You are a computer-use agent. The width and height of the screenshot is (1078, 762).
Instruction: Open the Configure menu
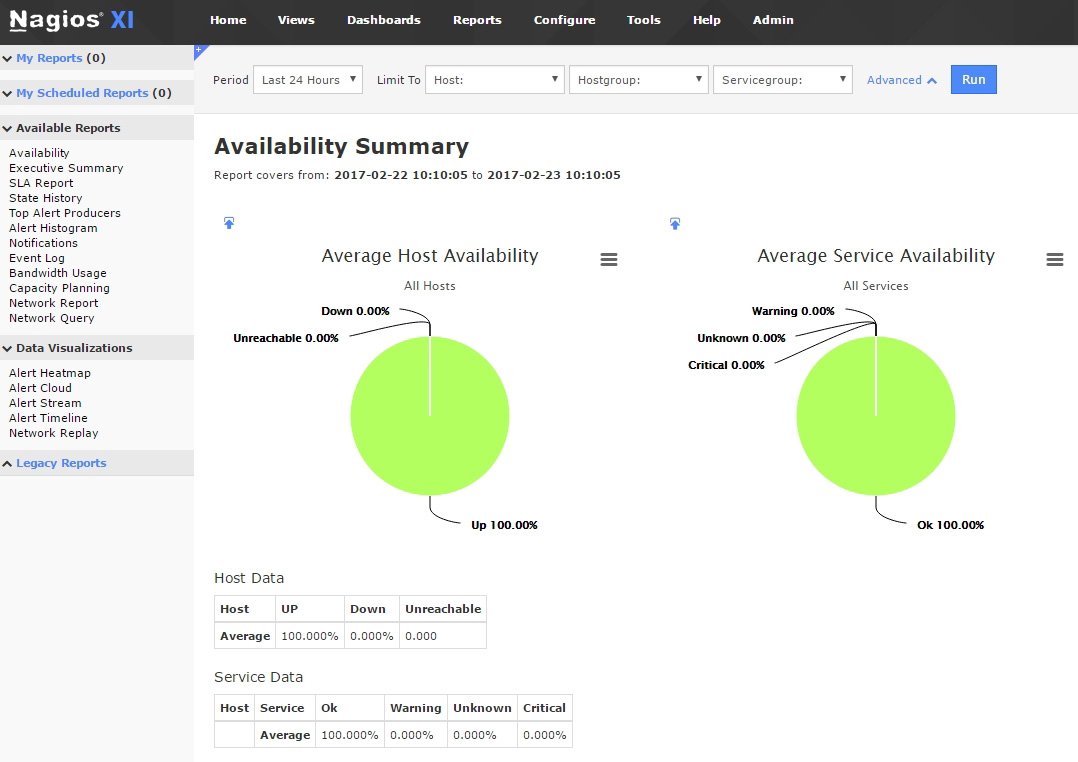(x=564, y=20)
